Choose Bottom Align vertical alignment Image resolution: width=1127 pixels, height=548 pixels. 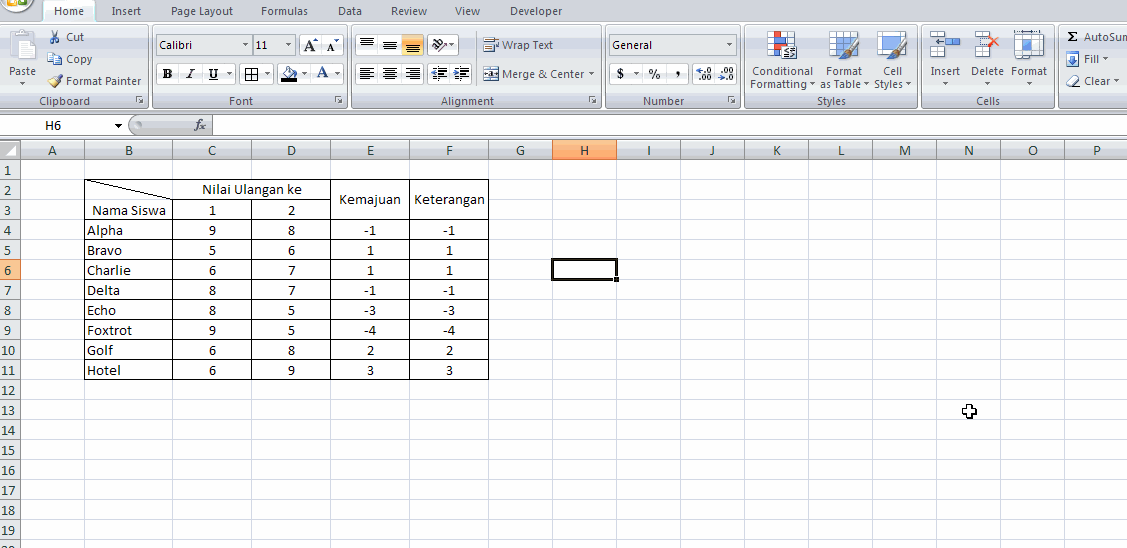(413, 45)
